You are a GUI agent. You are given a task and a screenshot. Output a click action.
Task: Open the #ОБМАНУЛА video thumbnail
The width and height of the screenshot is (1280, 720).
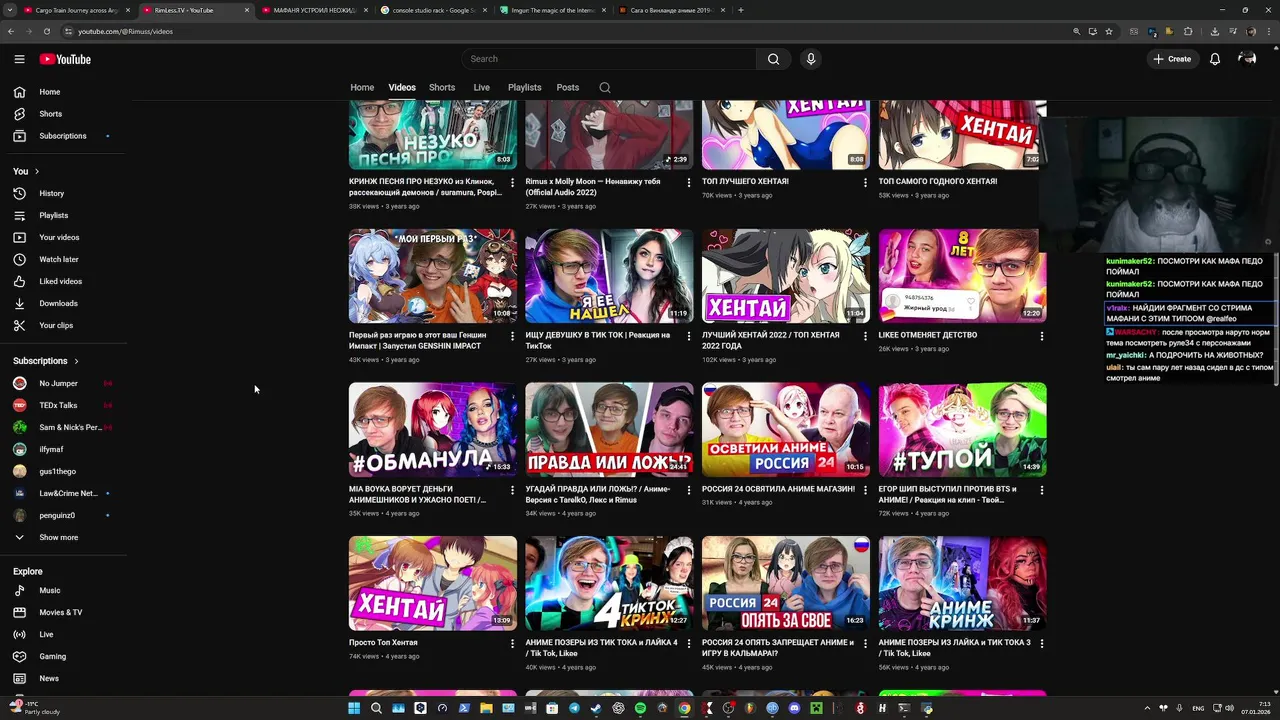tap(433, 429)
